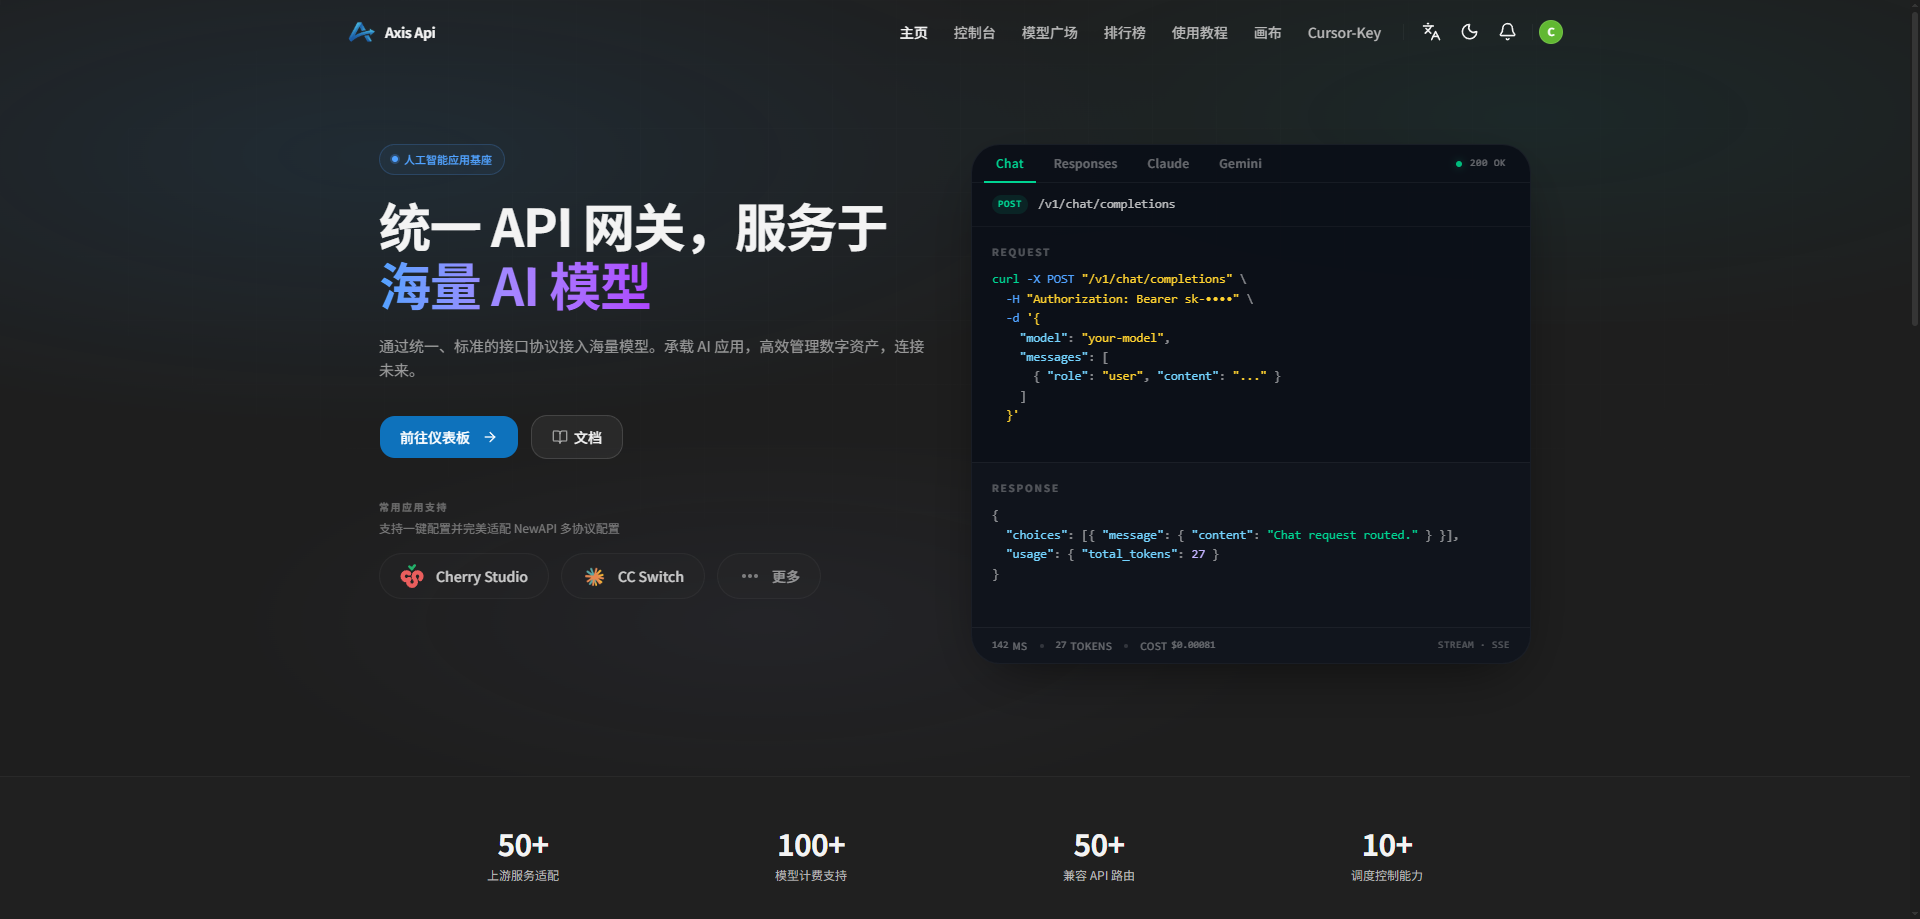Open 模型广场 in the navigation
Screen dimensions: 1920x919
point(1049,33)
